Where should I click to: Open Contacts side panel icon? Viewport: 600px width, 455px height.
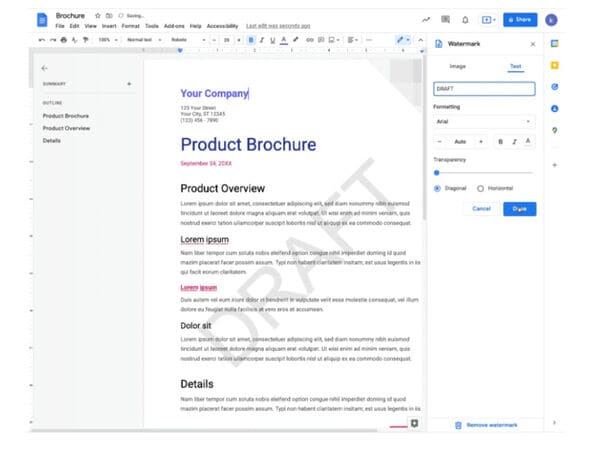point(554,109)
